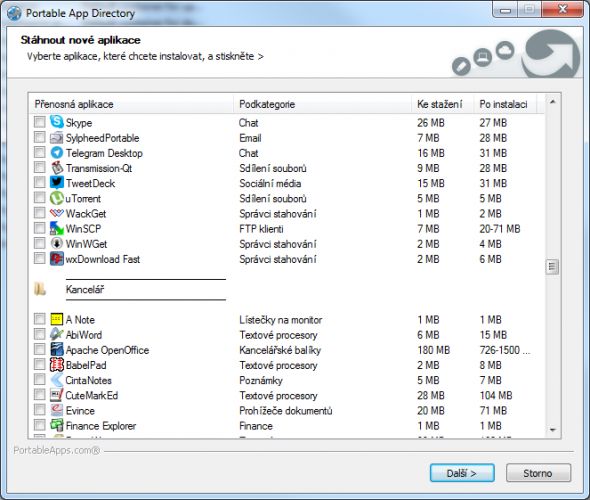The width and height of the screenshot is (590, 500).
Task: Click the Apache OpenOffice icon
Action: [56, 350]
